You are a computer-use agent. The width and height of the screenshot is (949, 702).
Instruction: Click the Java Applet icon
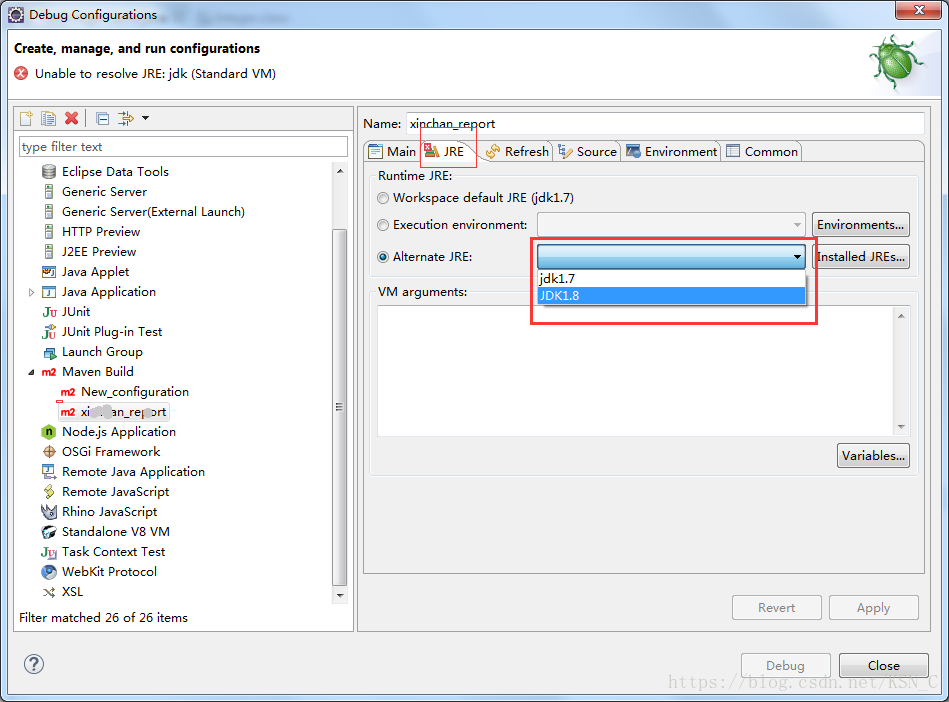49,272
